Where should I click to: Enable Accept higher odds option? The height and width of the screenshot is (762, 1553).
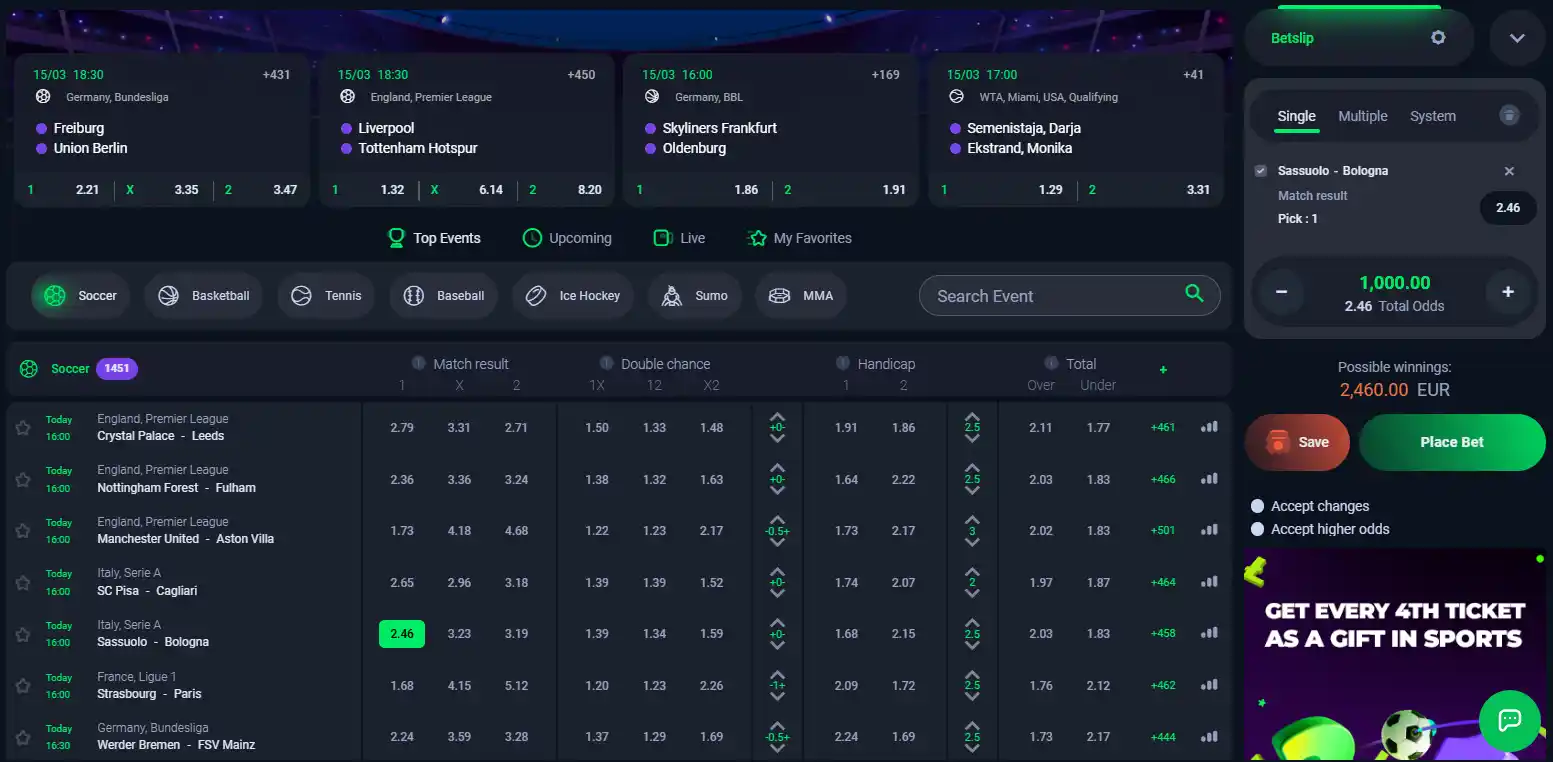click(x=1258, y=529)
